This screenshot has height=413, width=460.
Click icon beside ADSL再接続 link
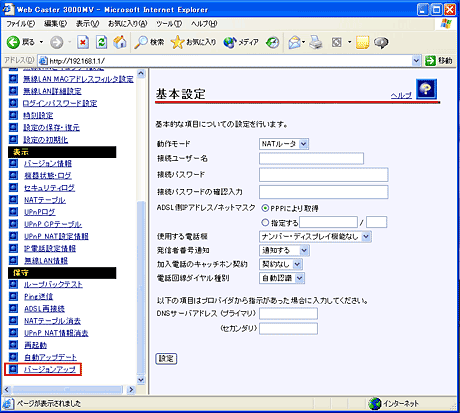[13, 308]
